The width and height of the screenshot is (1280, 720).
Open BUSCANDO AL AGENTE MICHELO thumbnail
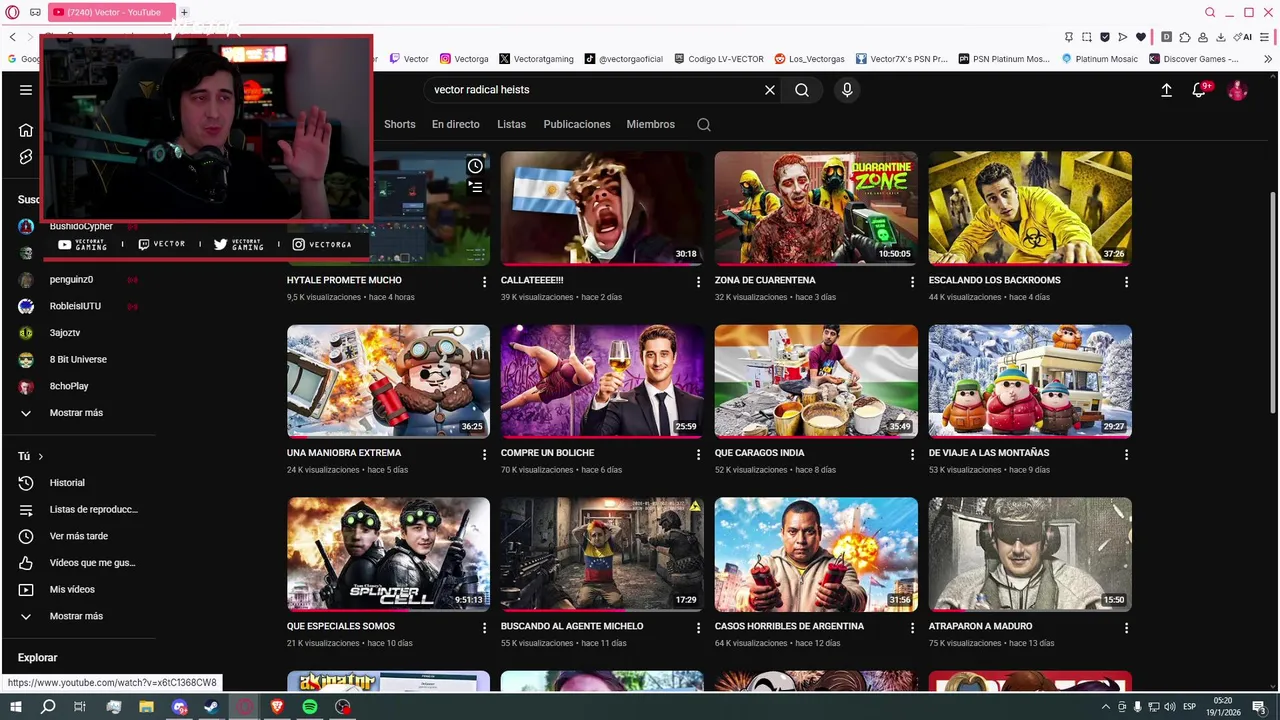click(x=602, y=554)
